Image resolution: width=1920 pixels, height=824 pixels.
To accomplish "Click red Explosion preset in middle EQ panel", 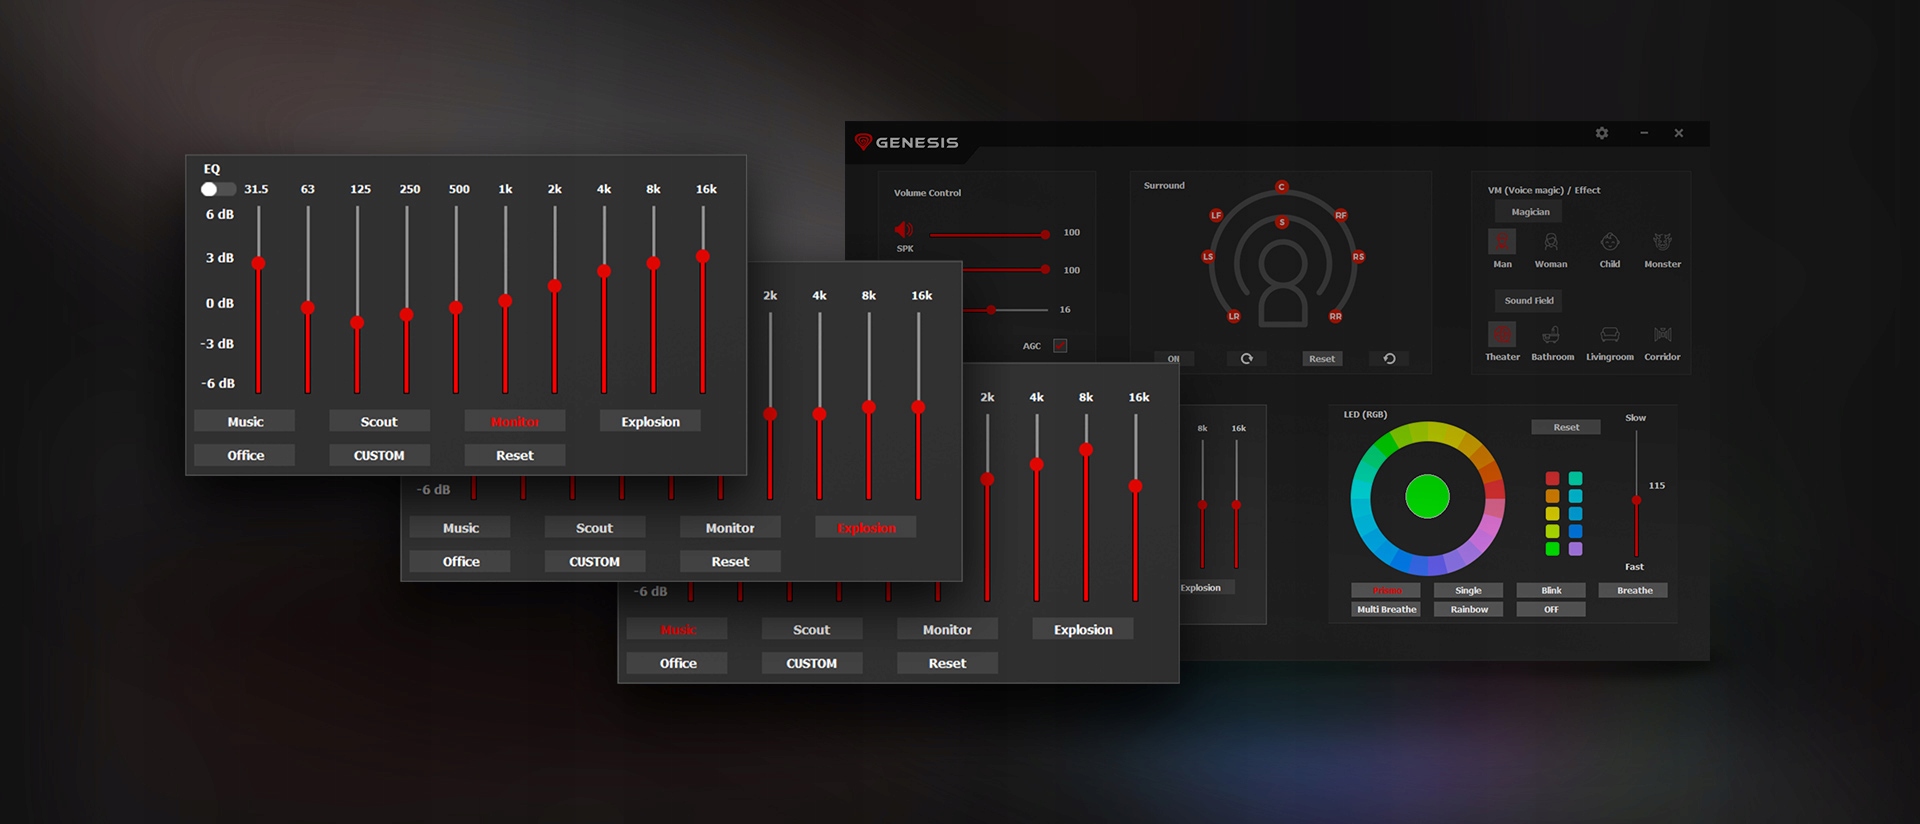I will 866,528.
